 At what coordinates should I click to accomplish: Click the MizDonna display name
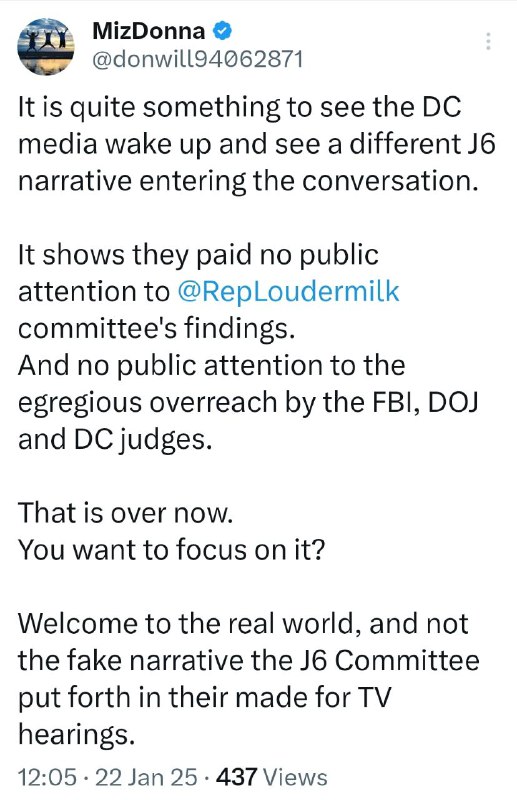click(x=149, y=32)
